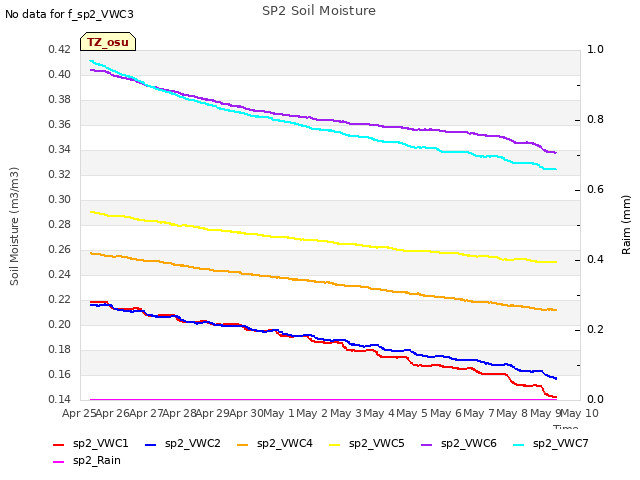Click the purple sp2_VWC6 legend swatch

tap(427, 444)
